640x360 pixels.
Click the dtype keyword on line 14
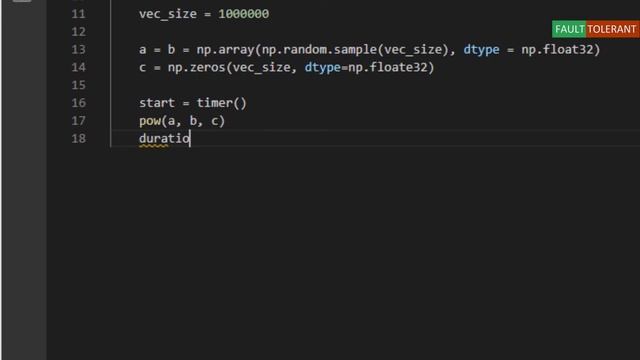(322, 68)
